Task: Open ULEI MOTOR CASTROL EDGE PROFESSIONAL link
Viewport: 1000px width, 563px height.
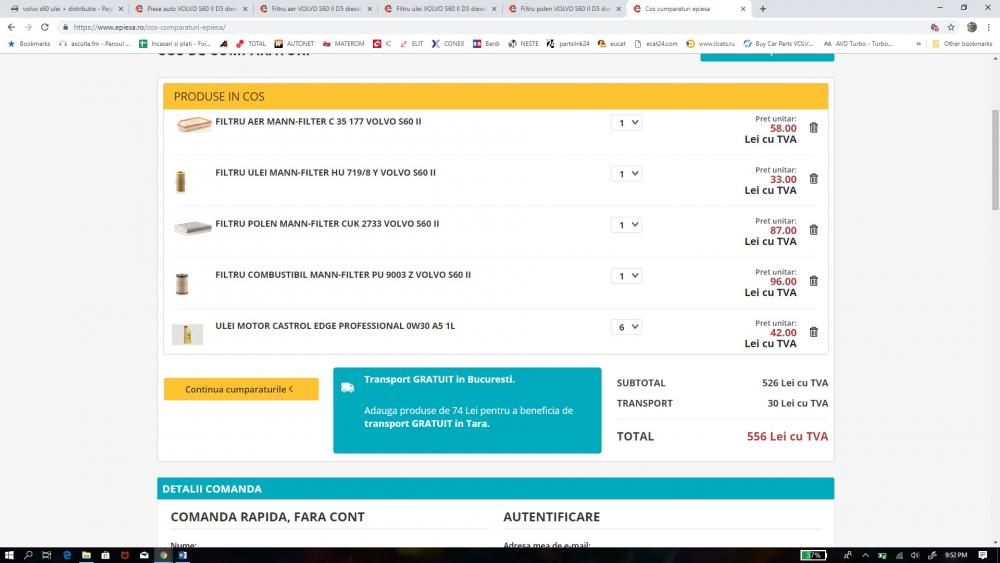Action: [x=335, y=325]
